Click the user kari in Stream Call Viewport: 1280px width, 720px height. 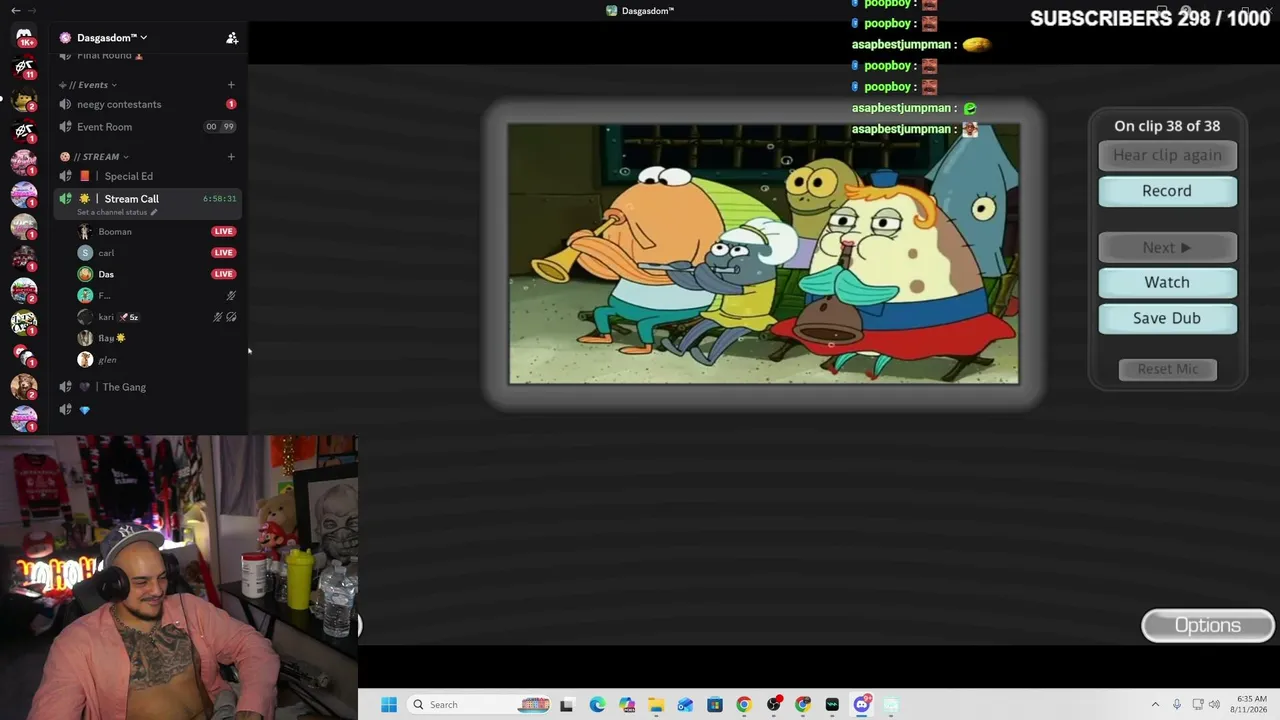pyautogui.click(x=106, y=317)
